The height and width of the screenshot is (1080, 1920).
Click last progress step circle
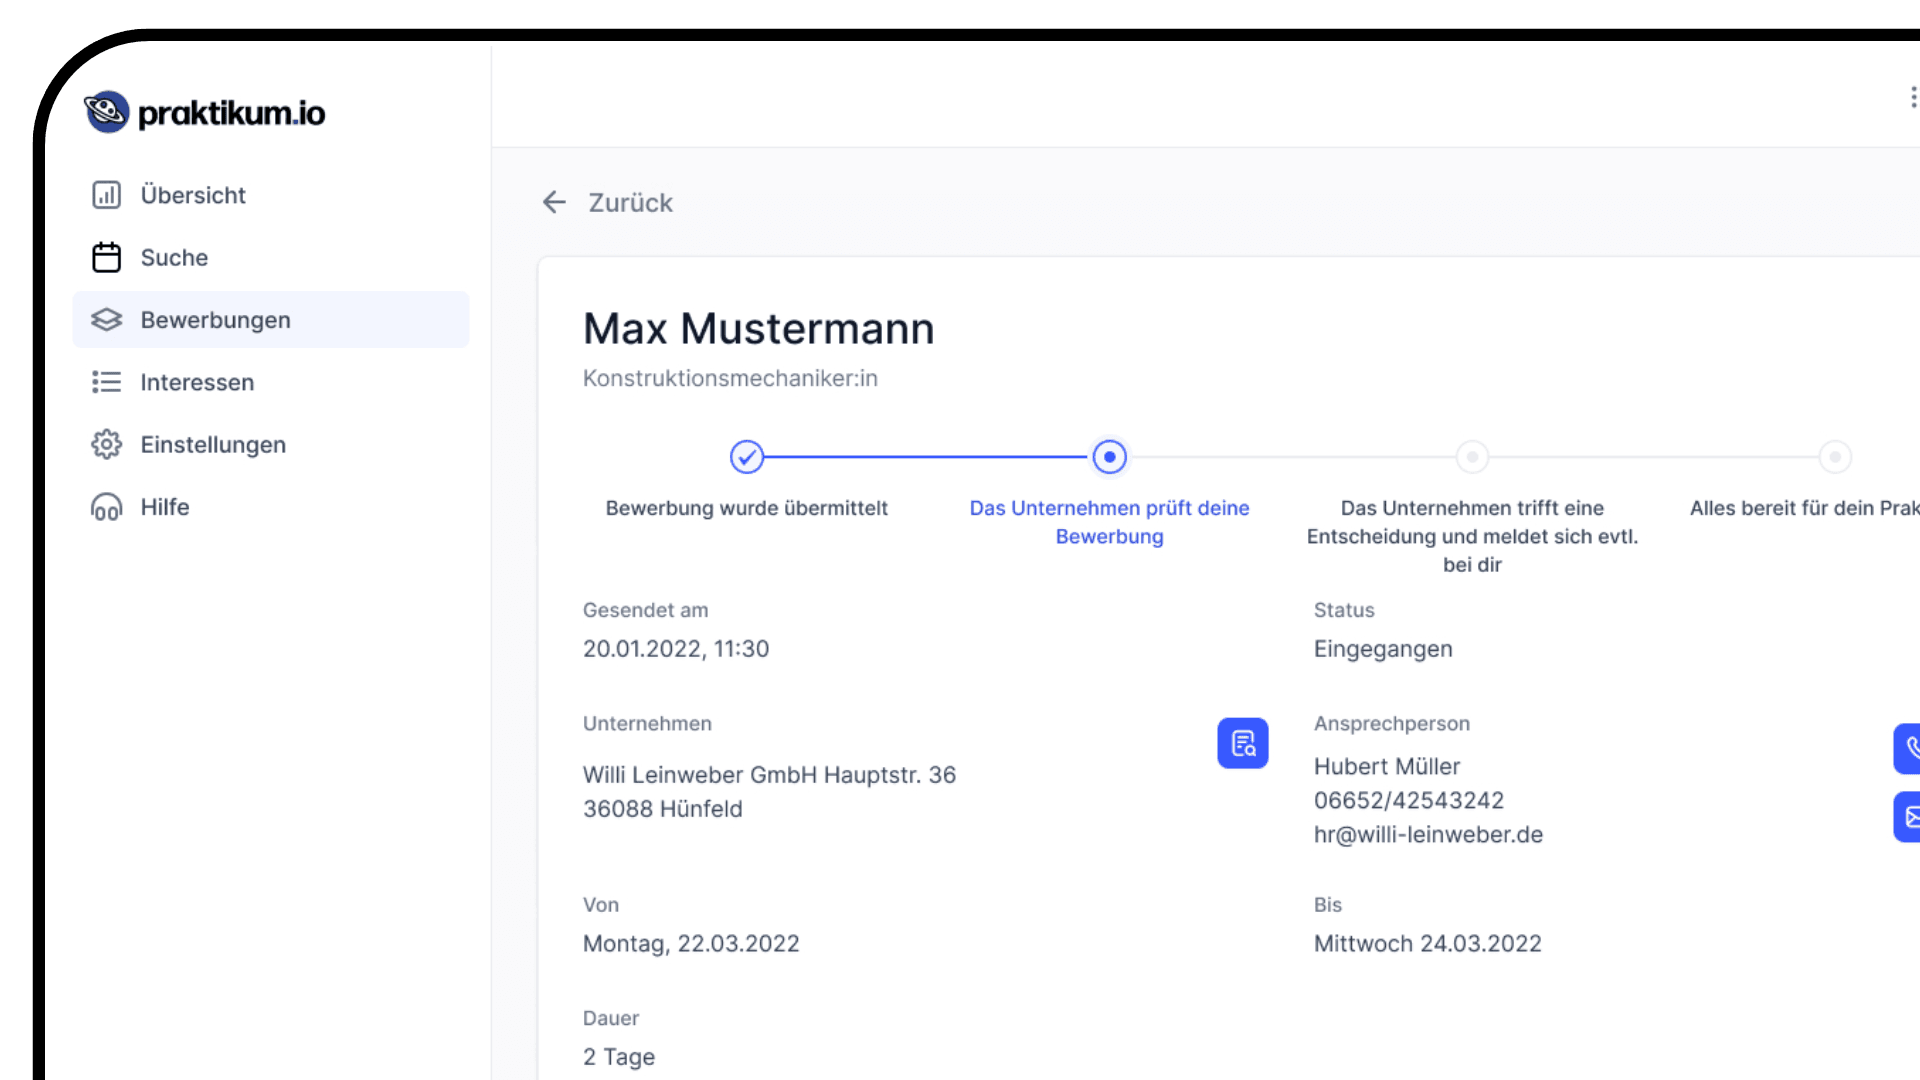pos(1835,457)
